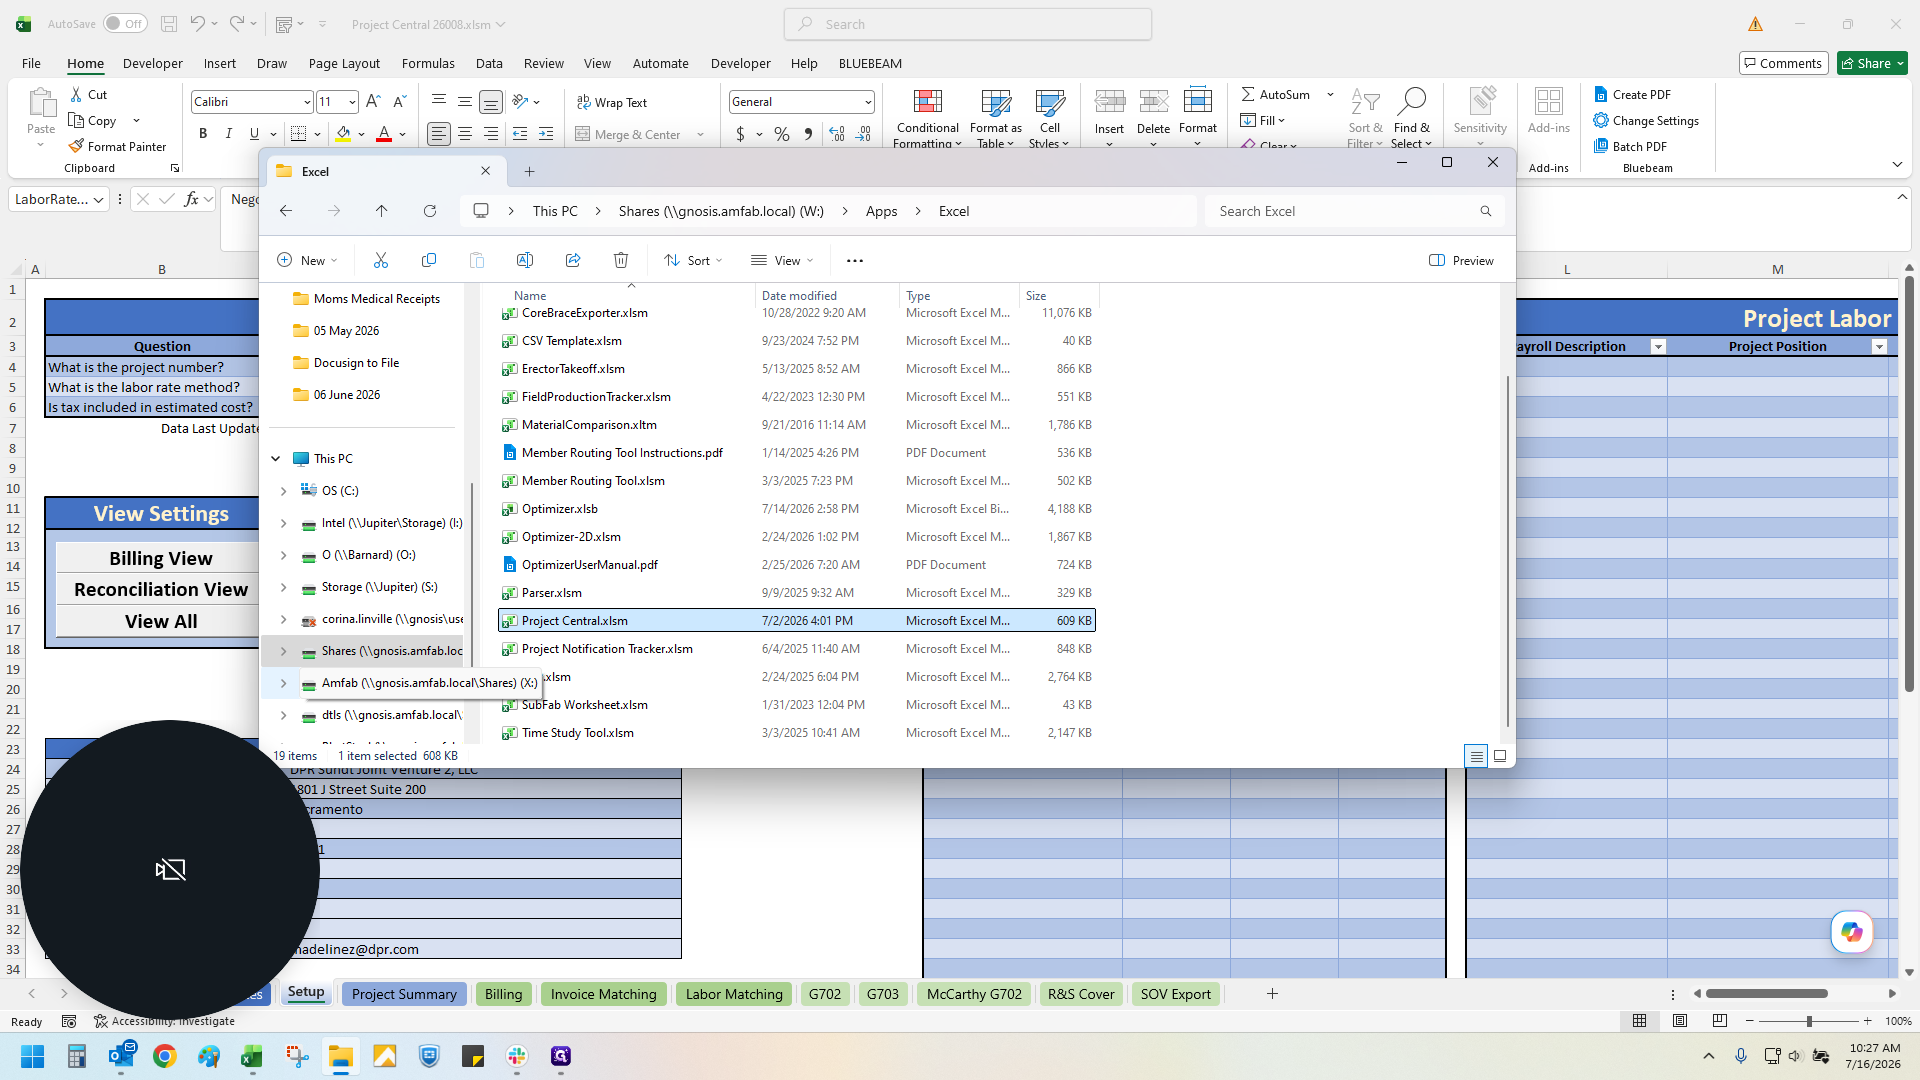Open the General number format dropdown
Viewport: 1920px width, 1080px height.
[x=867, y=102]
